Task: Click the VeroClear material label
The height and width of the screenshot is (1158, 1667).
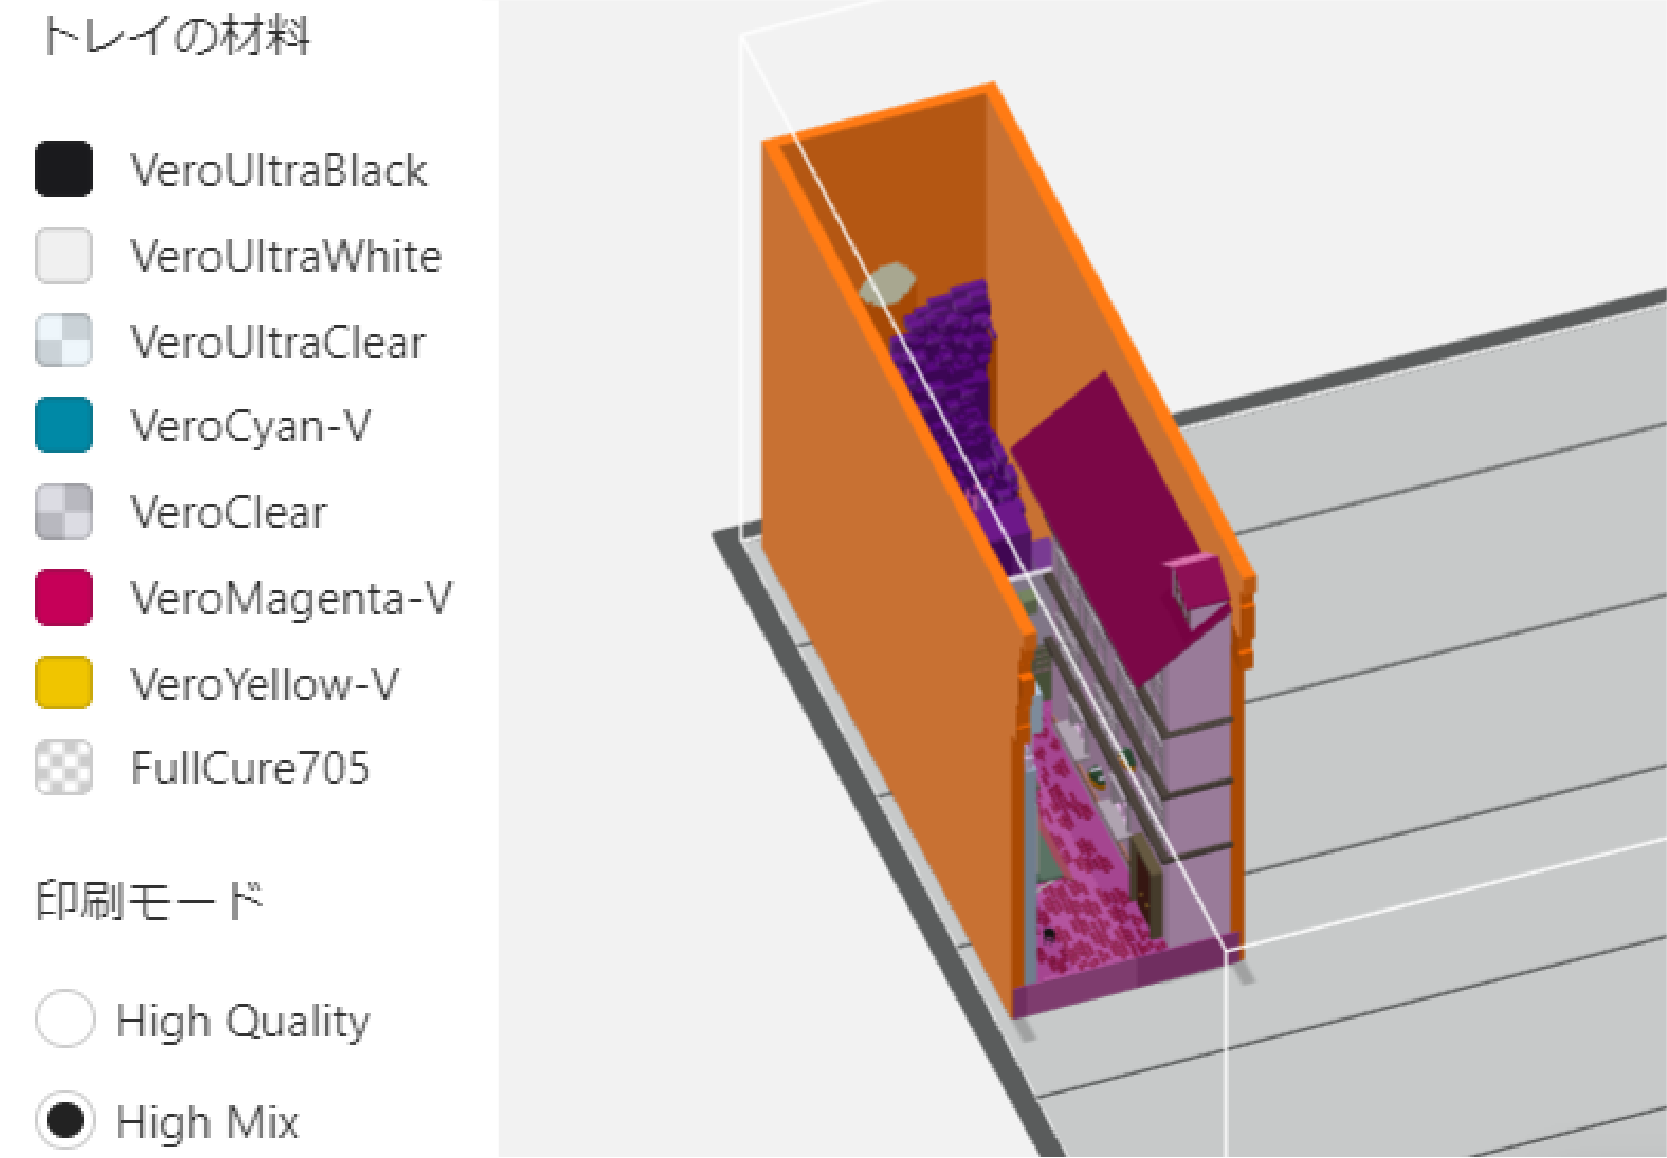Action: pyautogui.click(x=229, y=512)
